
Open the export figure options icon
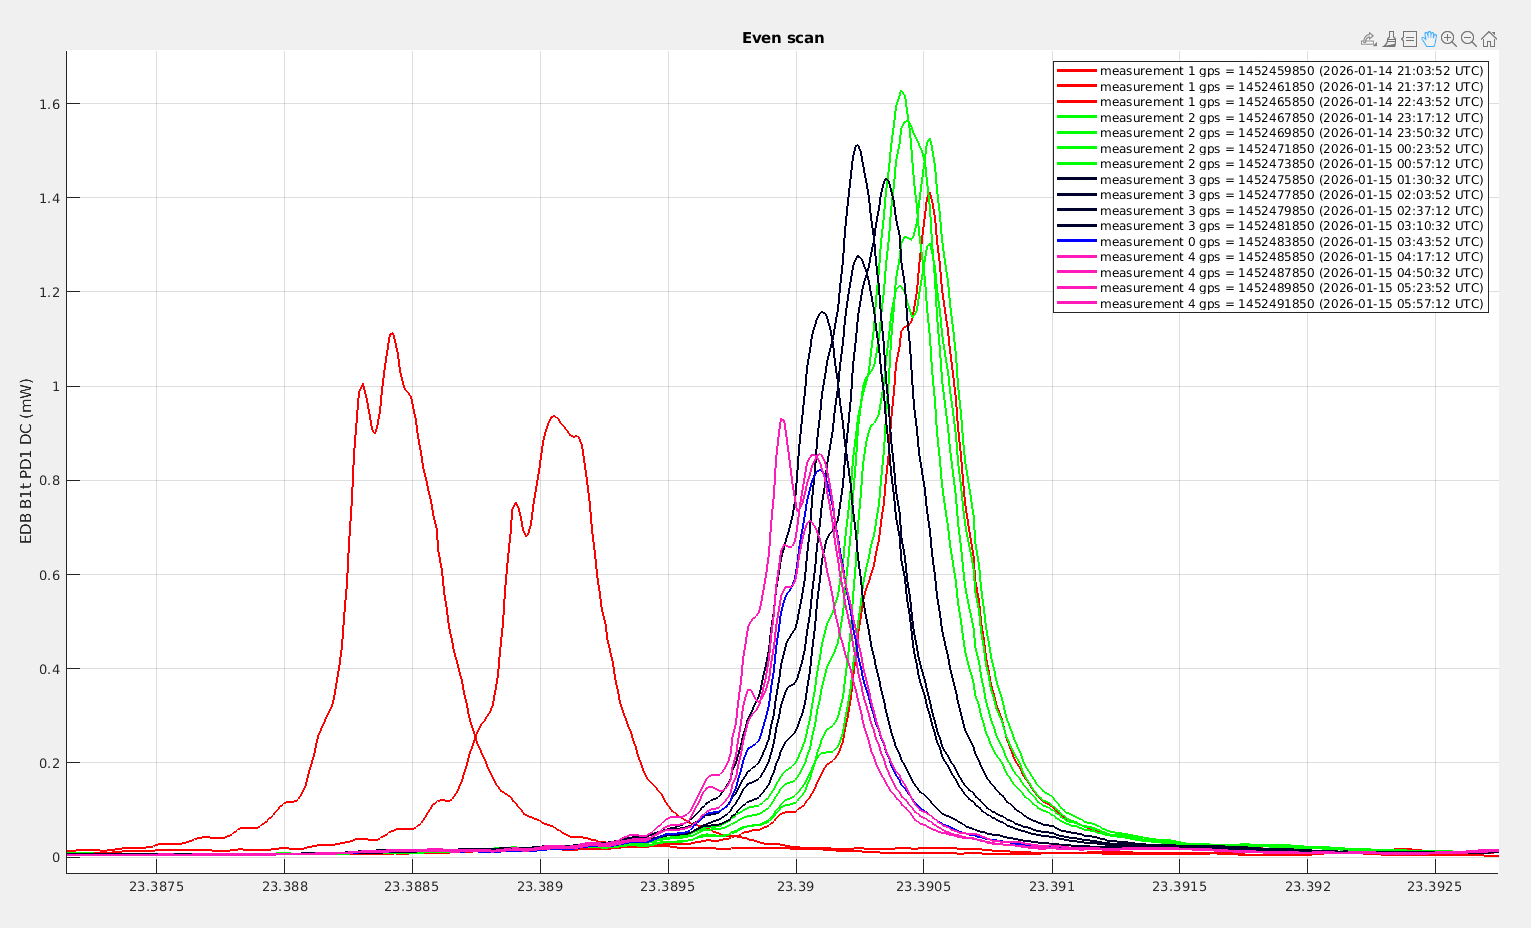(1369, 39)
